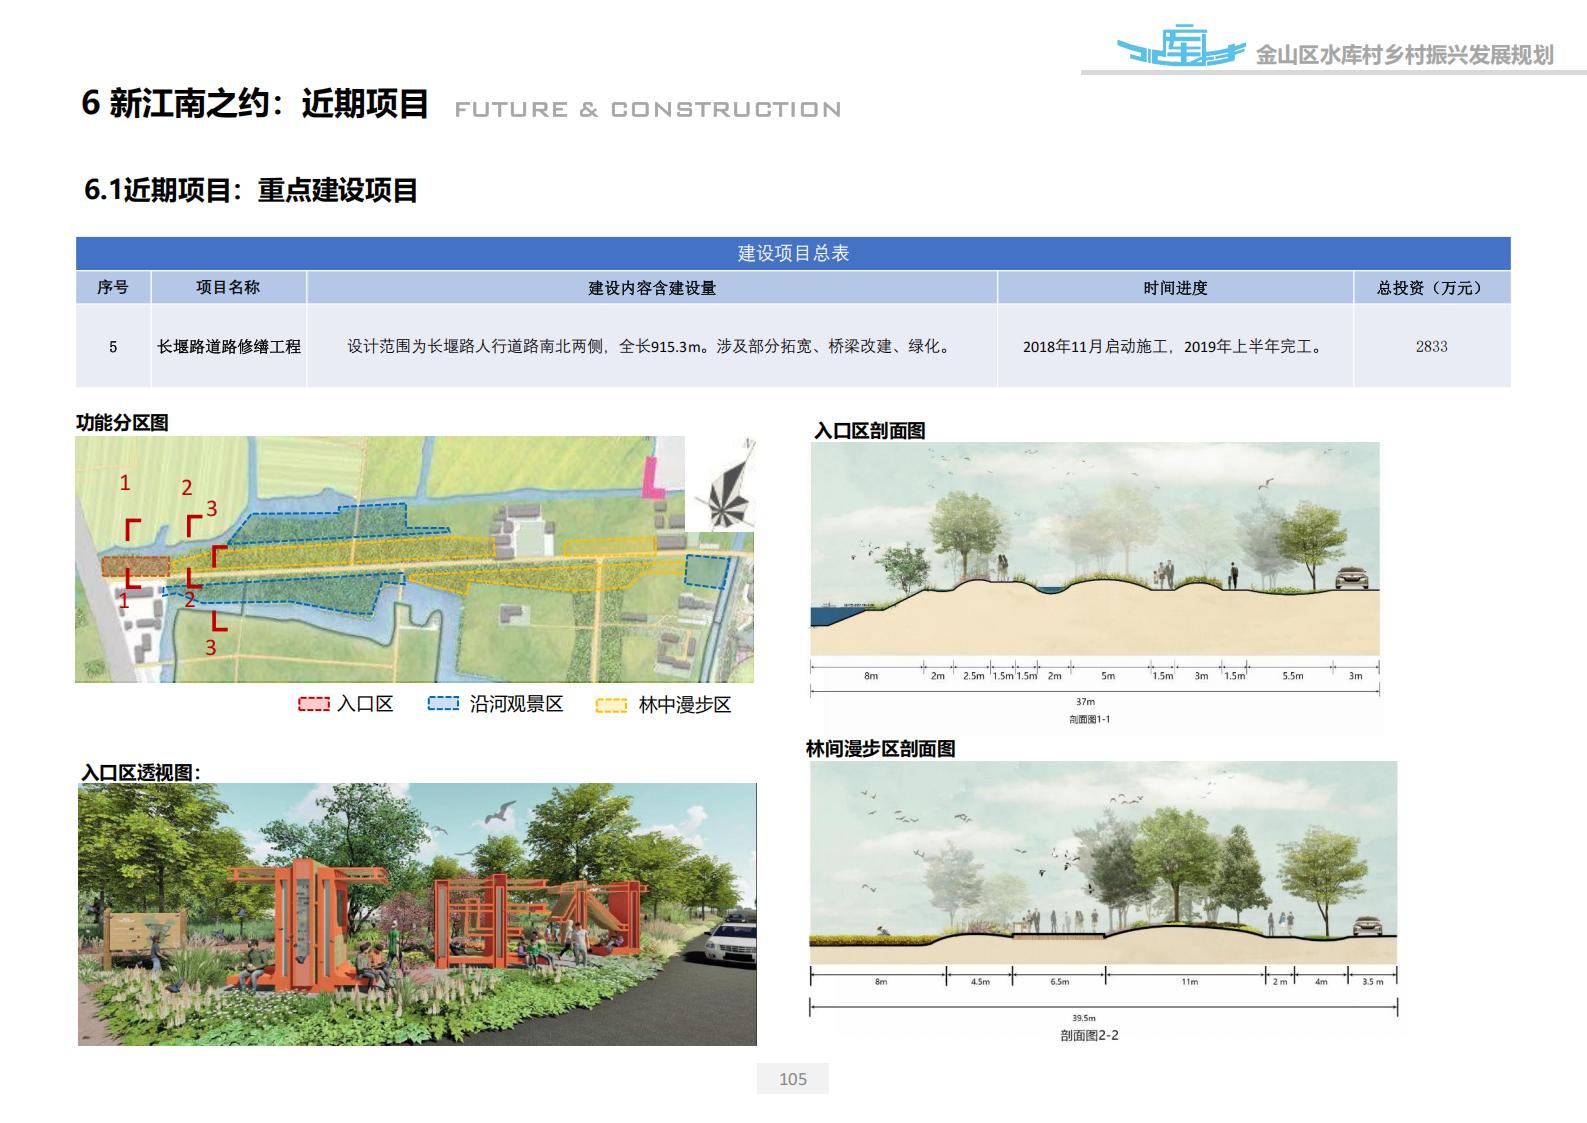The image size is (1587, 1123).
Task: Click the 5.5m dimension in section 1-1
Action: 1293,676
